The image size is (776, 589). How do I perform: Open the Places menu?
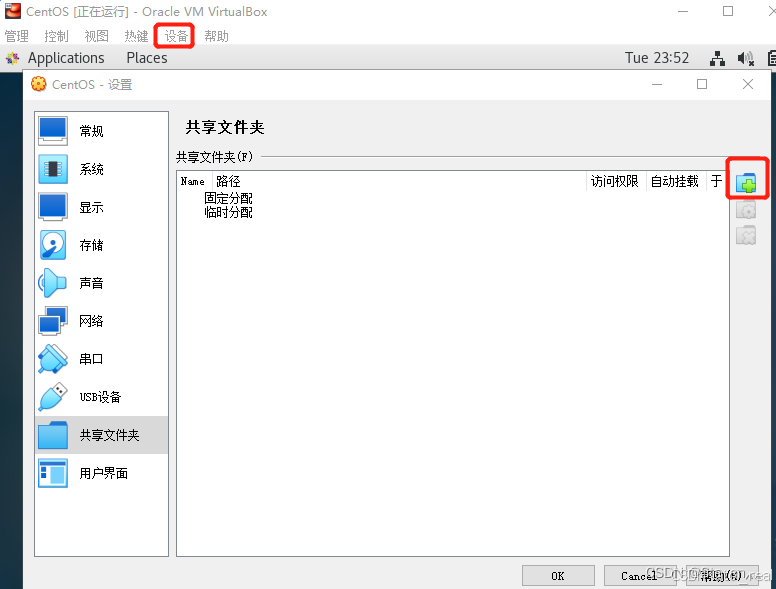coord(147,58)
